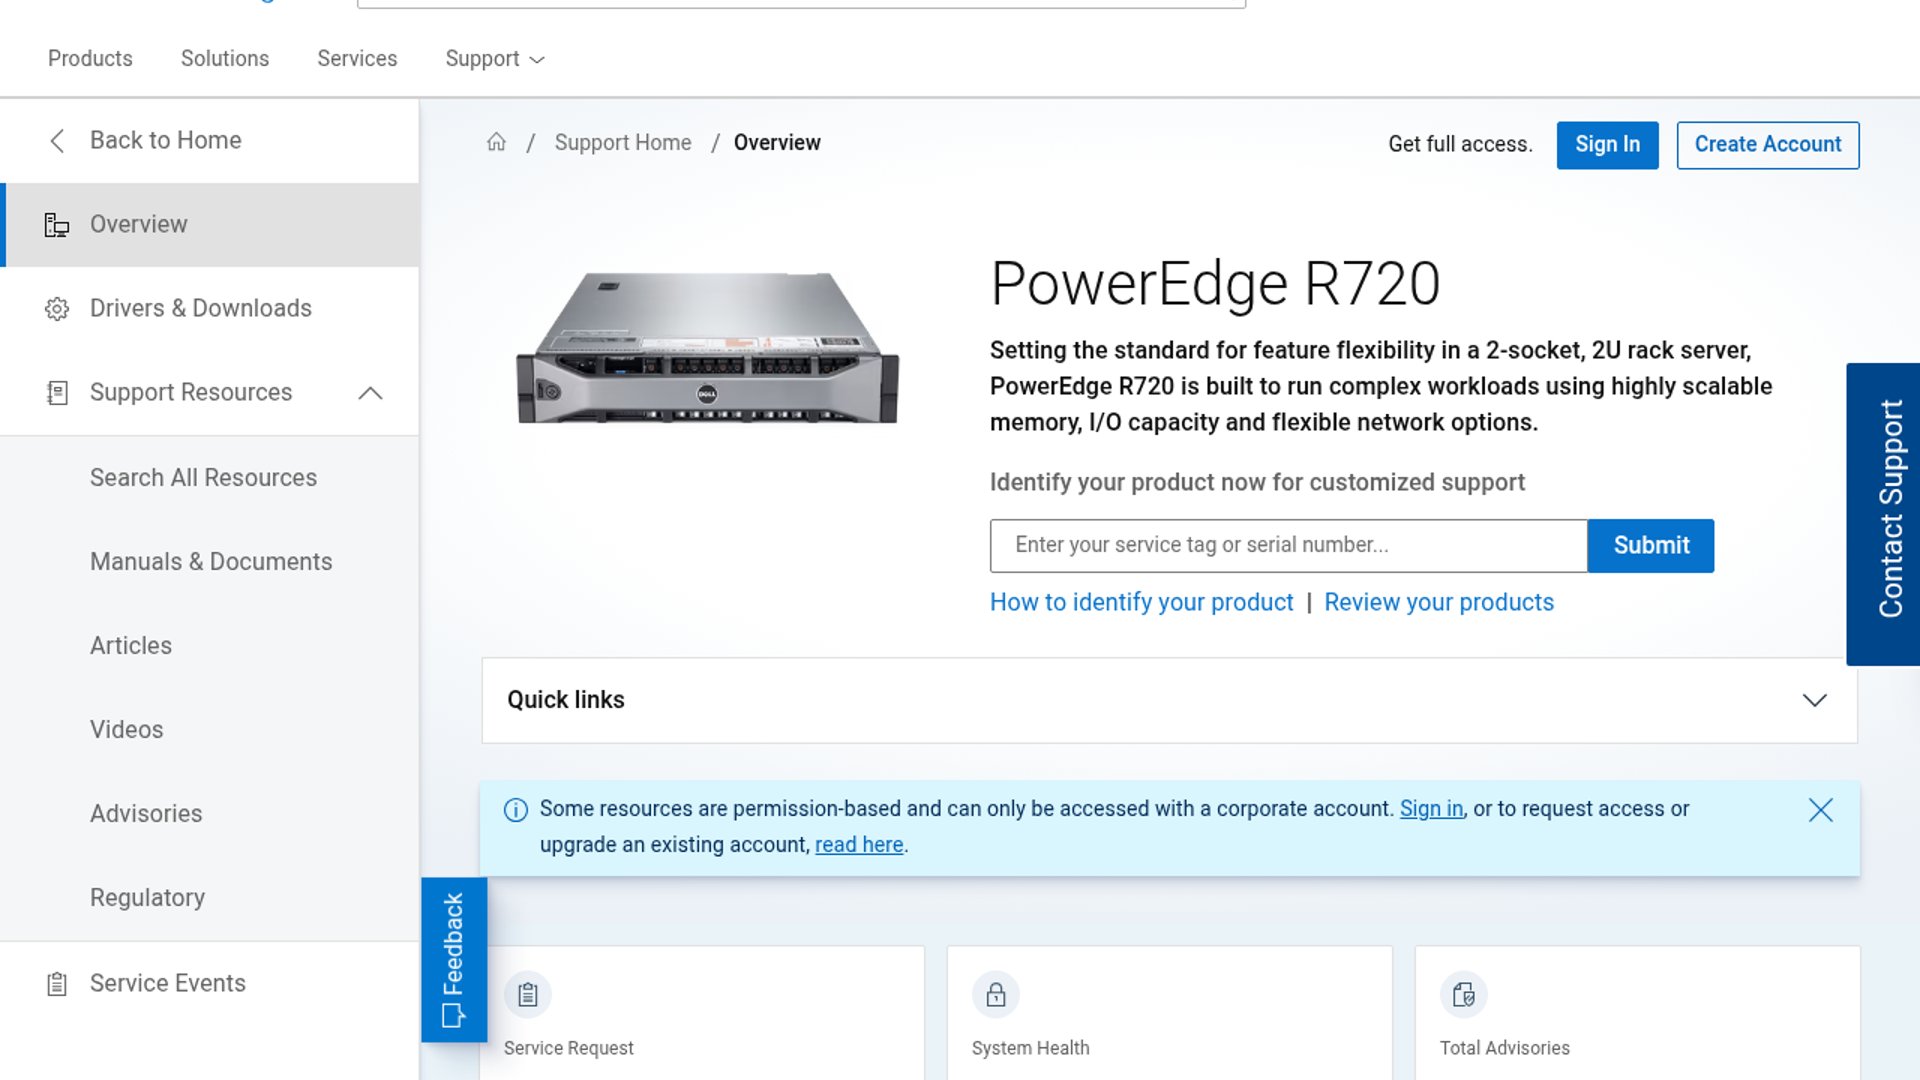
Task: Click the Sign In button
Action: (1608, 145)
